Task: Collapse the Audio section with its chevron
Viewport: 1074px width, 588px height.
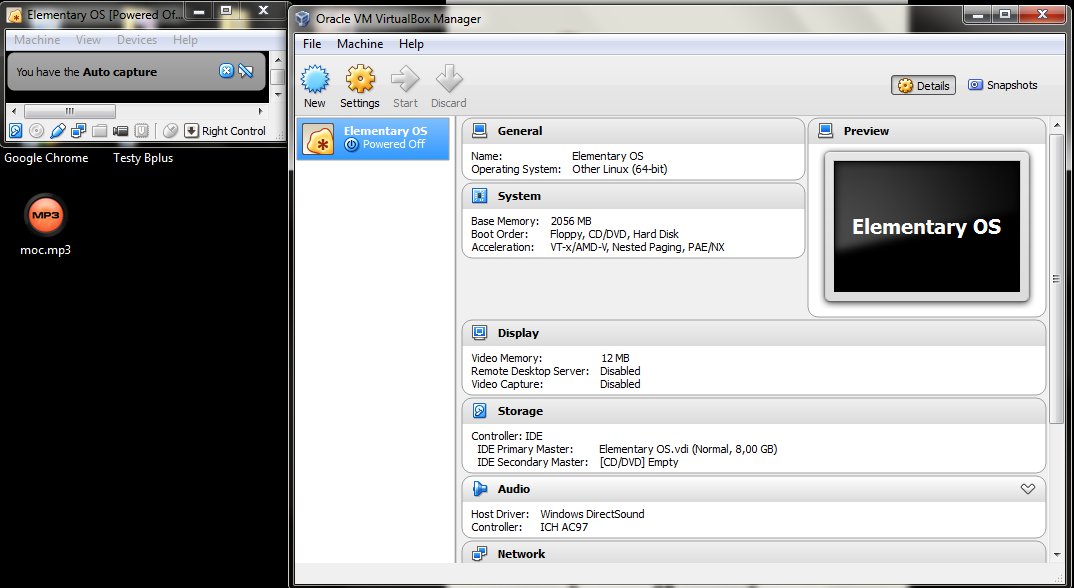Action: (x=1027, y=489)
